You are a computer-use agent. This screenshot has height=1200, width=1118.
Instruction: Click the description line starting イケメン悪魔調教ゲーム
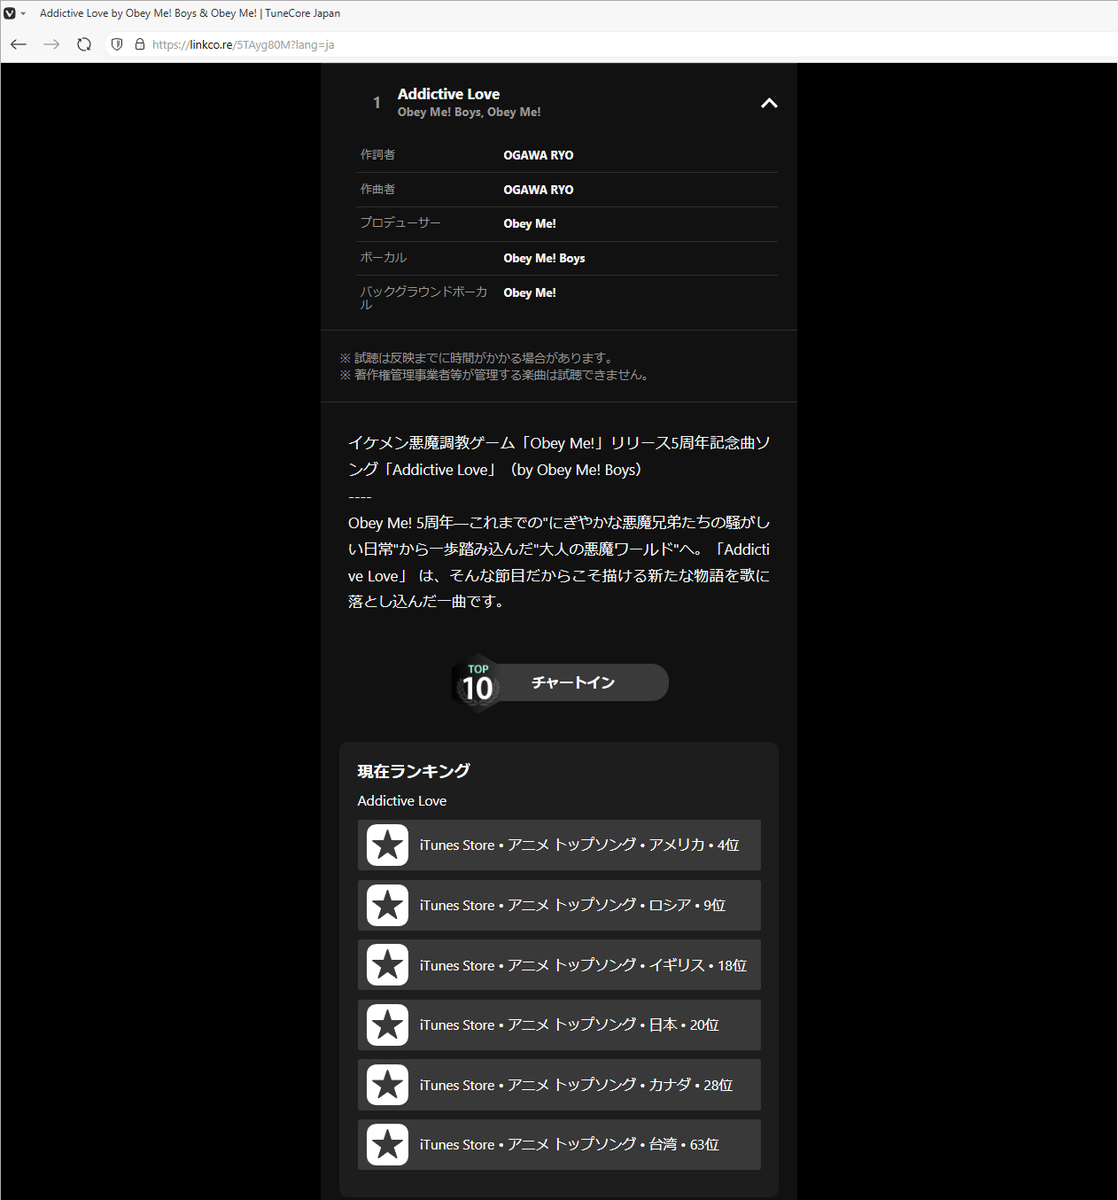559,456
